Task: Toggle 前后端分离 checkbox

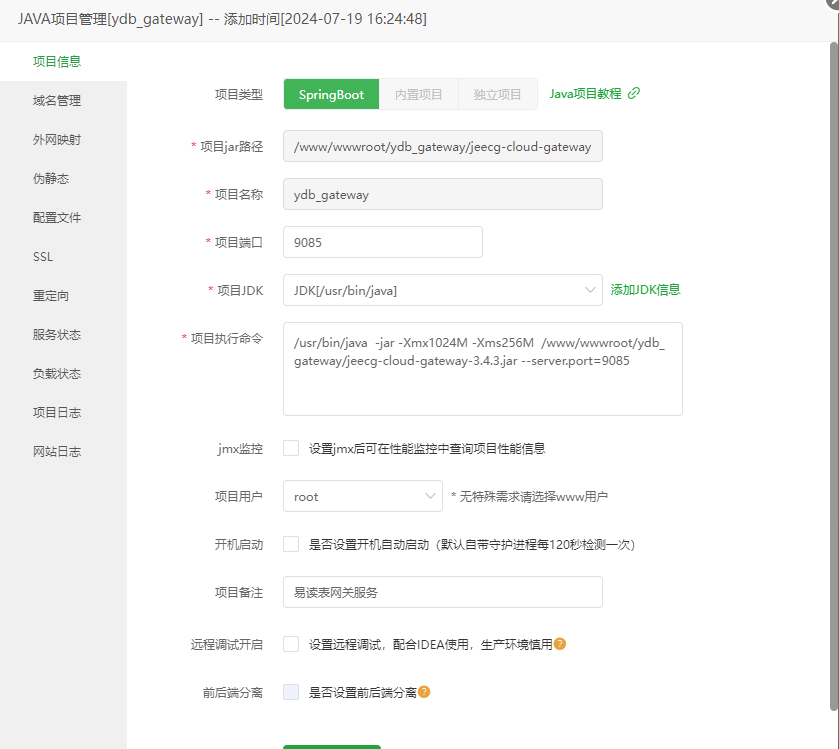Action: 291,692
